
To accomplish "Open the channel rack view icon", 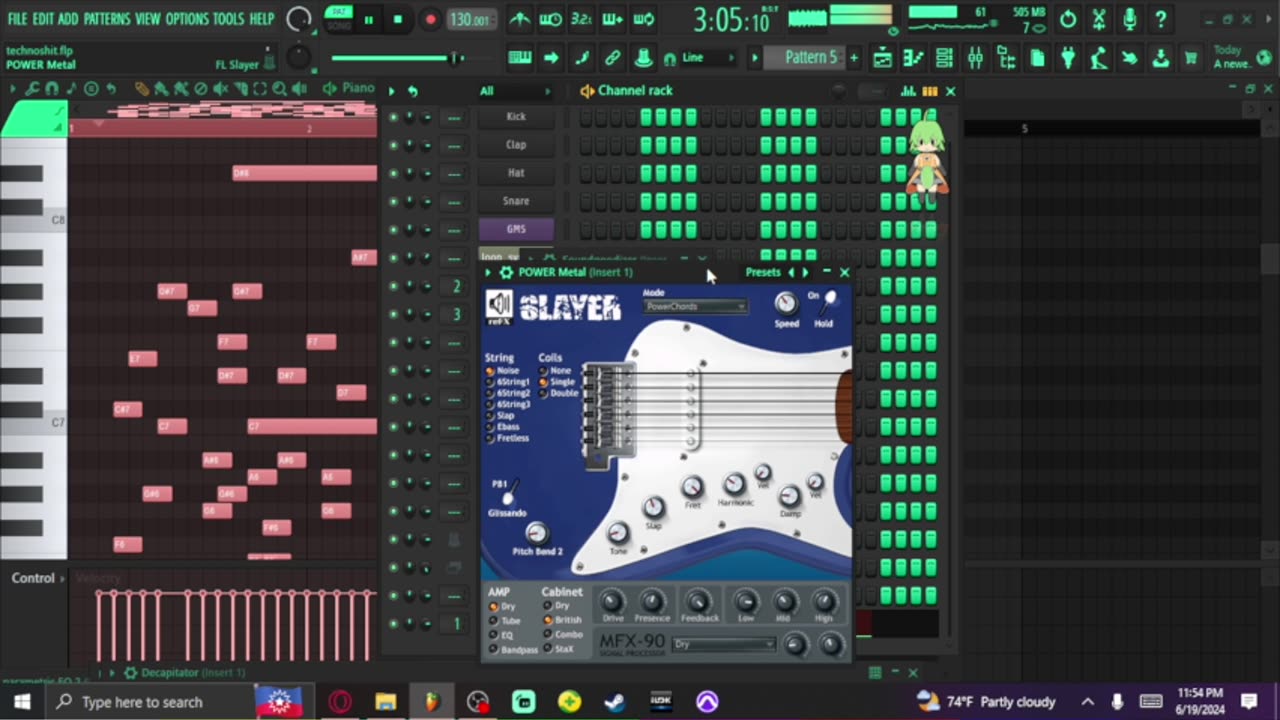I will tap(944, 58).
